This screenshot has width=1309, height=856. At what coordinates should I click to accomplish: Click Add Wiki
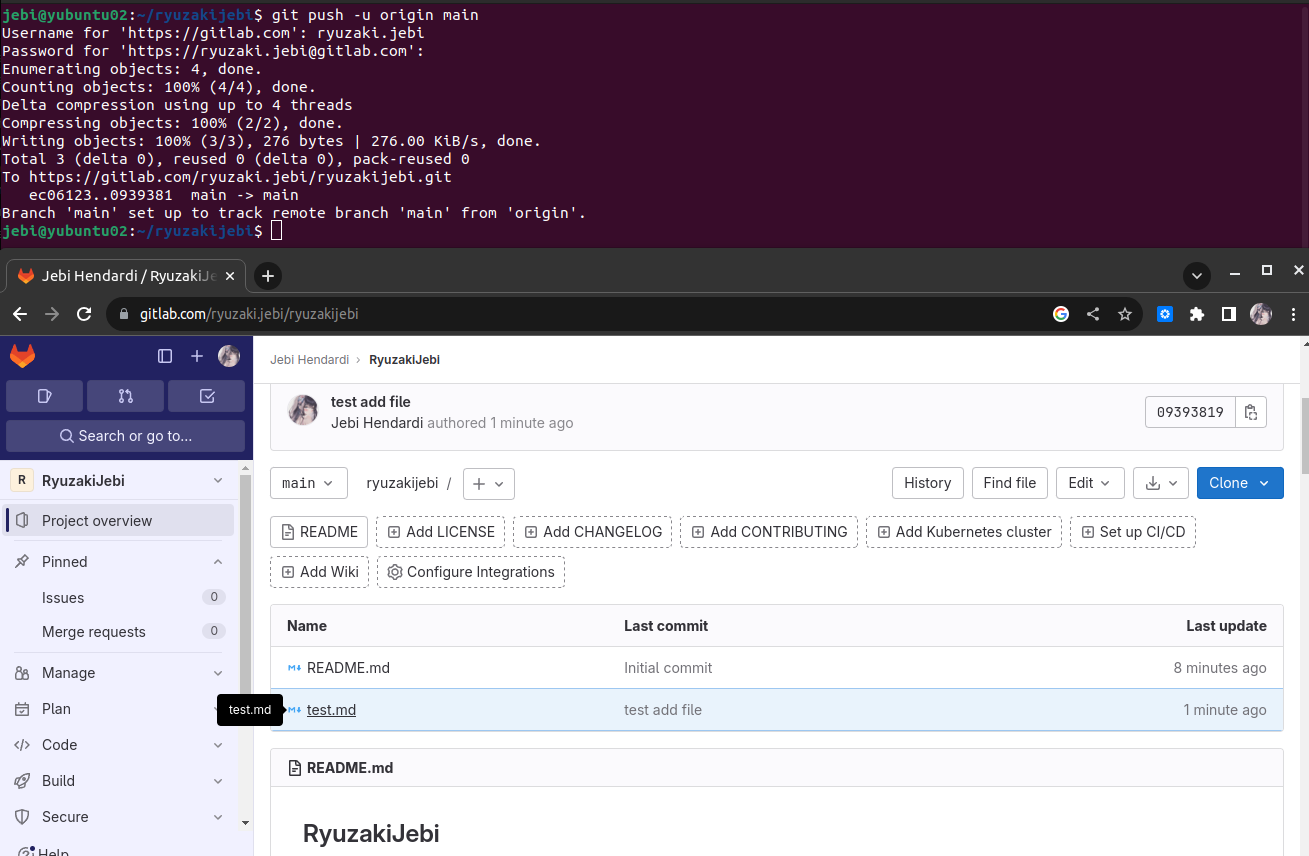point(319,572)
